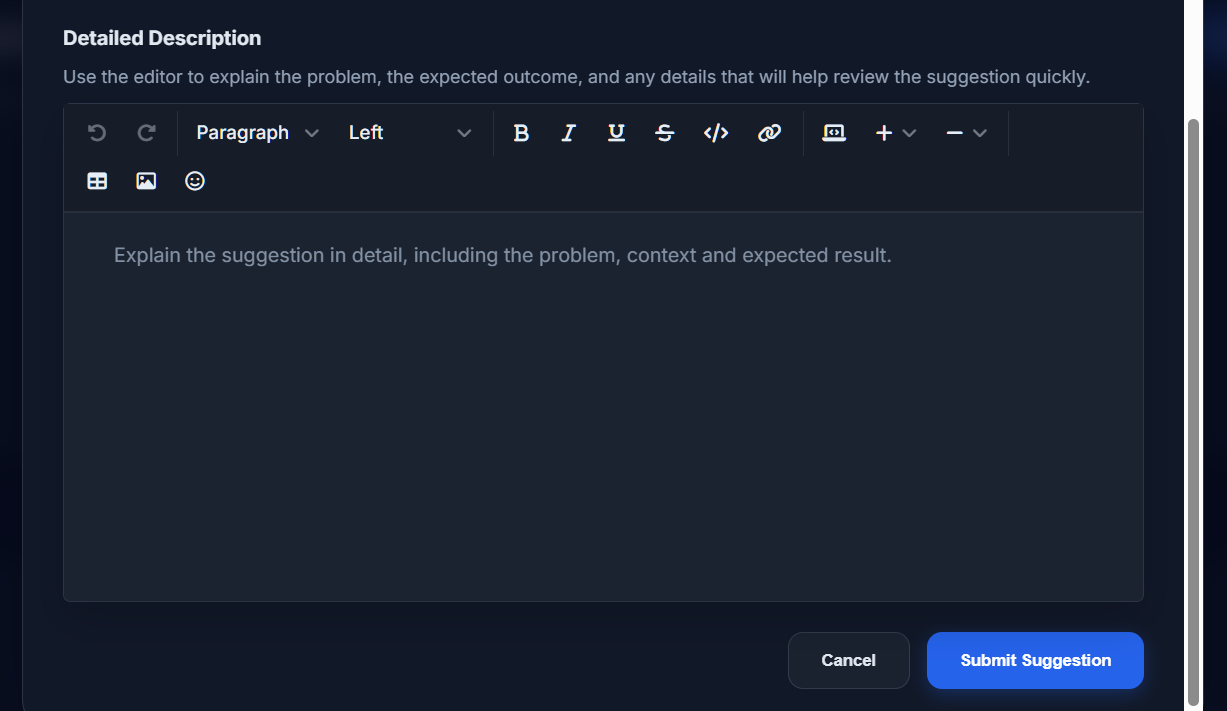Click the inline code icon
This screenshot has height=711, width=1227.
point(716,133)
